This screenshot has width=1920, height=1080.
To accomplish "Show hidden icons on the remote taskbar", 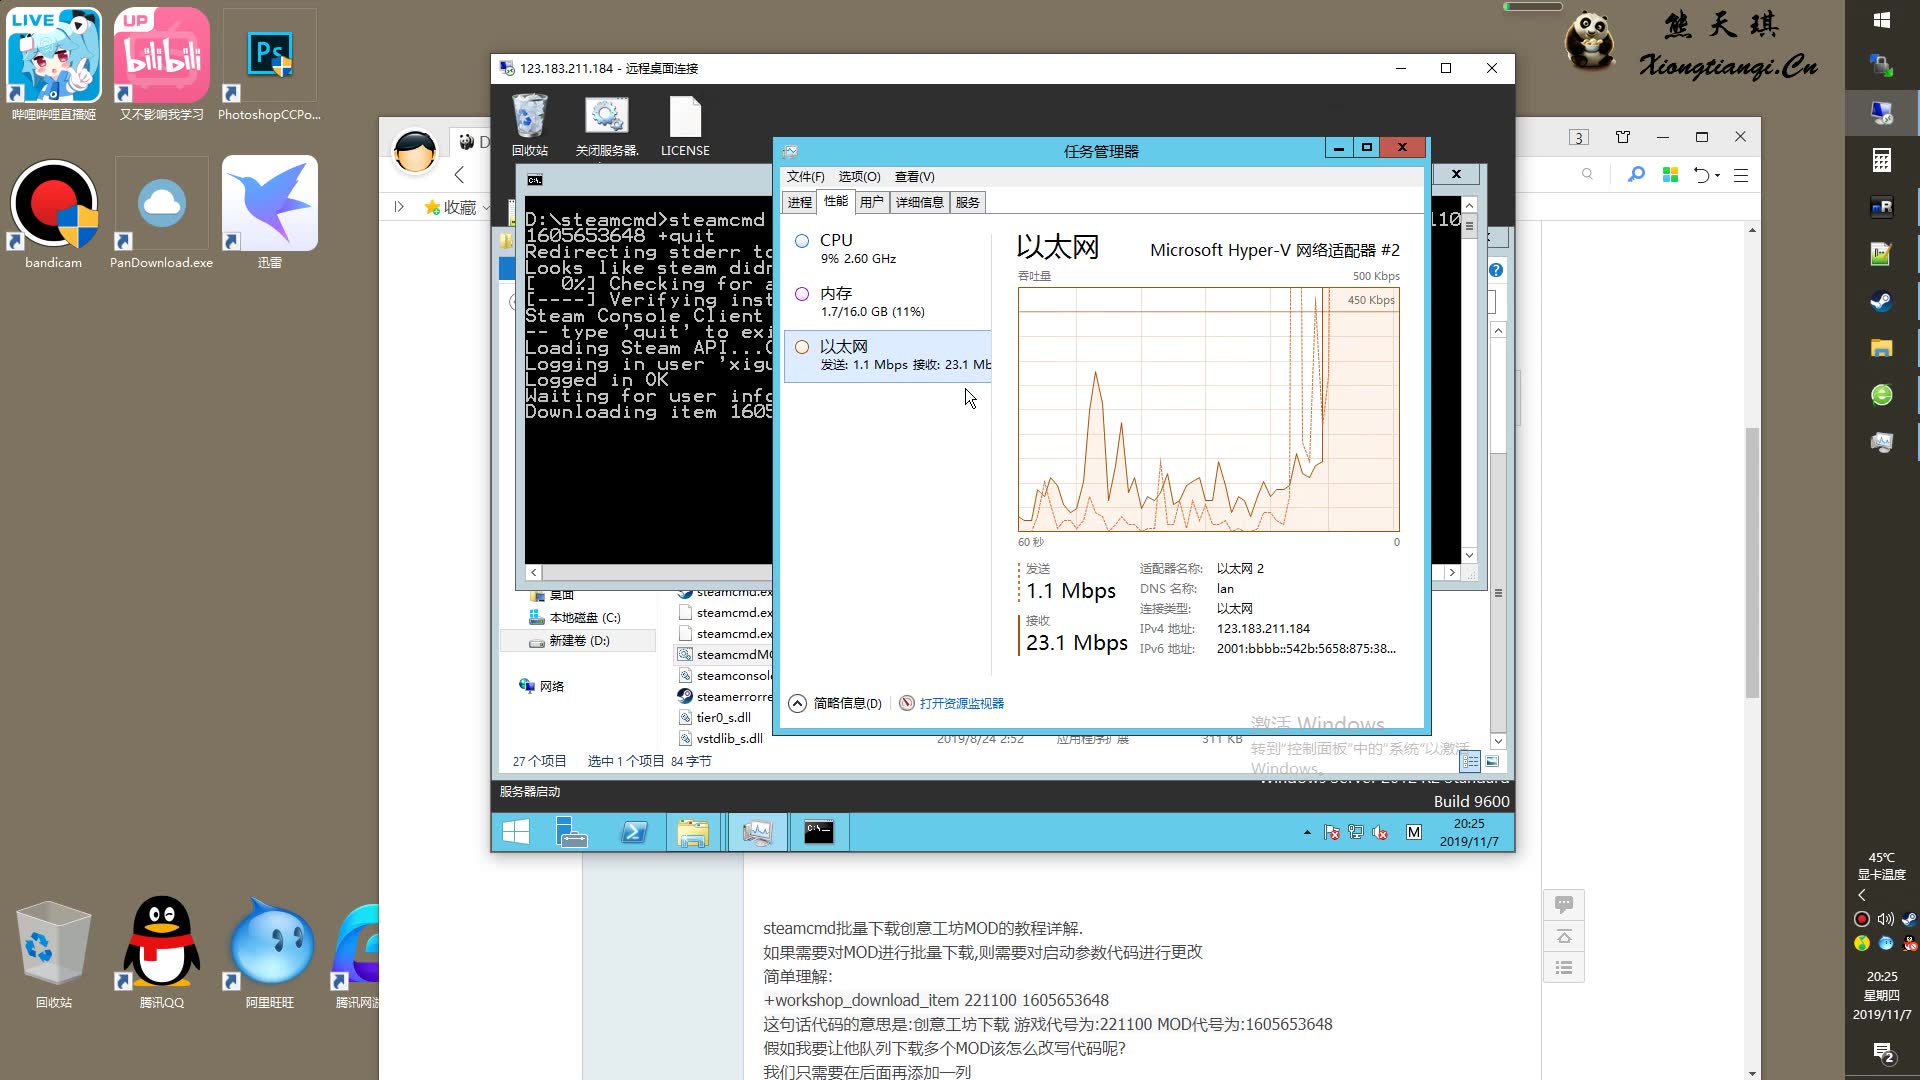I will (1307, 832).
